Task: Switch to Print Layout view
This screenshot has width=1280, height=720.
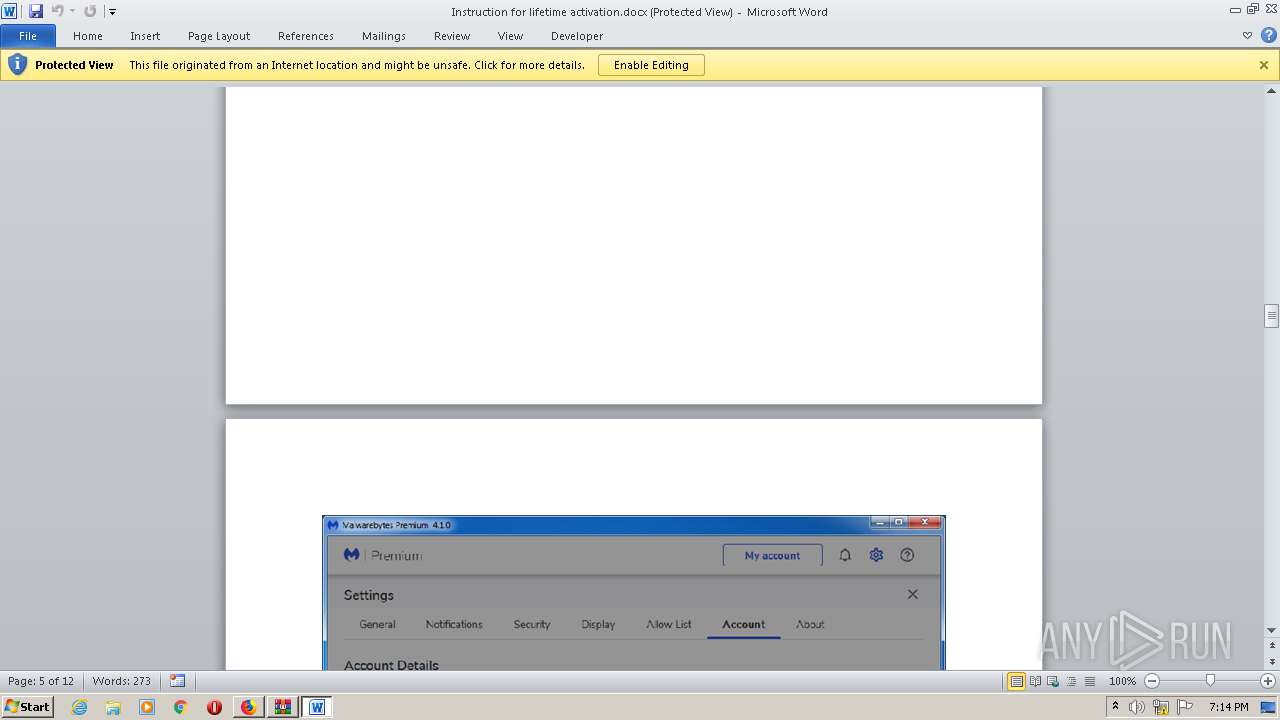Action: 1017,681
